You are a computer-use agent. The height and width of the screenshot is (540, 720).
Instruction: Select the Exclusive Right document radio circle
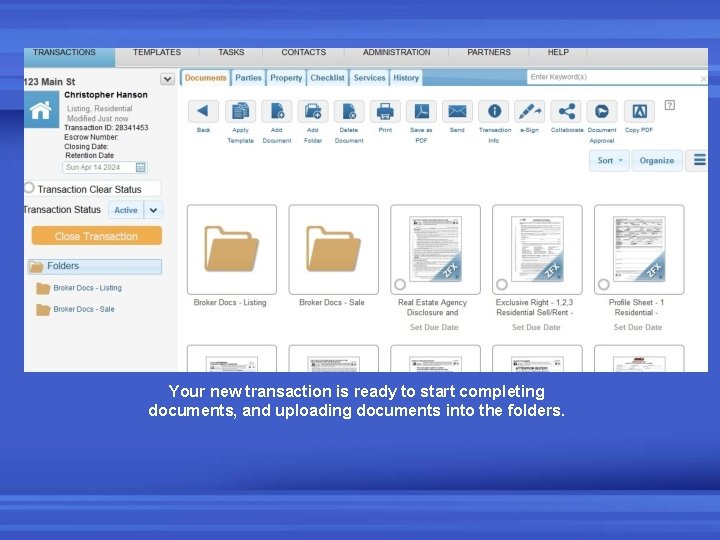point(502,284)
